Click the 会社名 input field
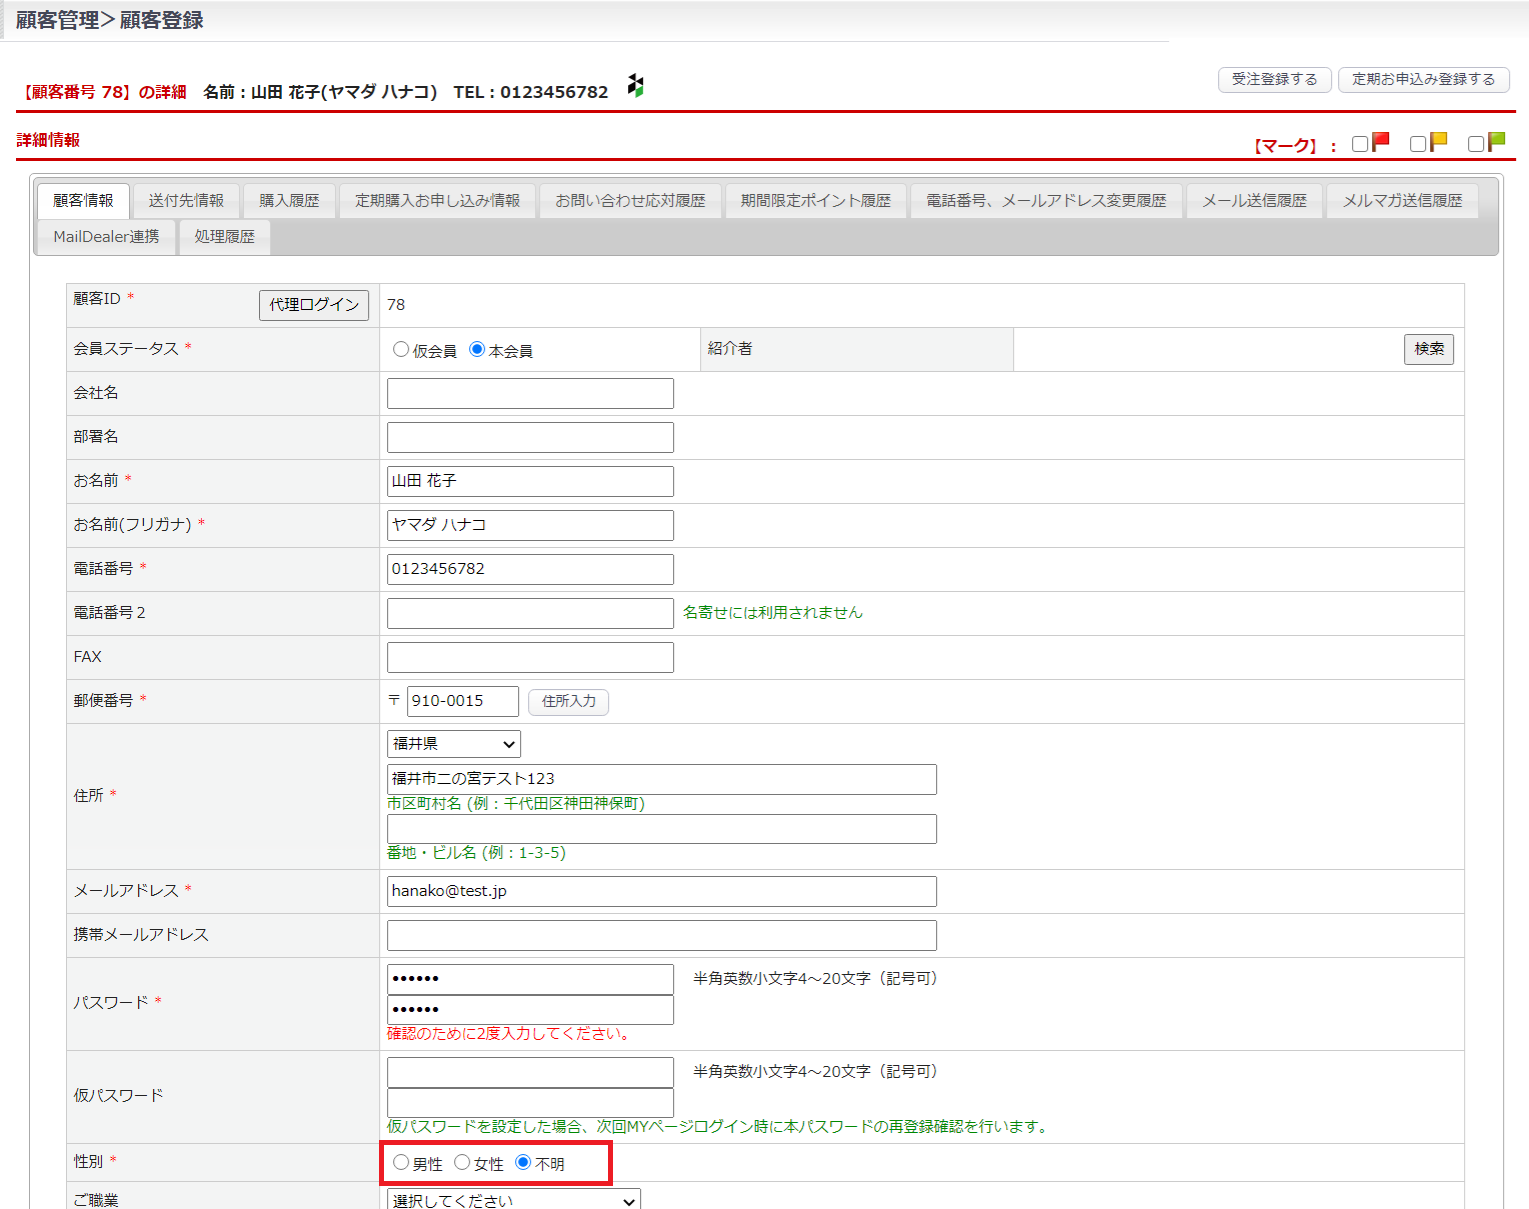 pyautogui.click(x=530, y=393)
